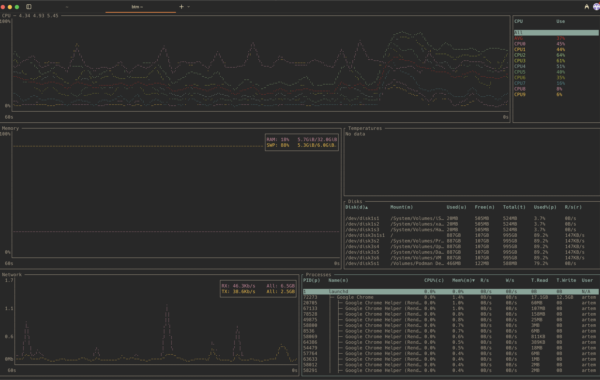
Task: Select the /dev/disk3s1s1 root disk row
Action: [x=471, y=235]
